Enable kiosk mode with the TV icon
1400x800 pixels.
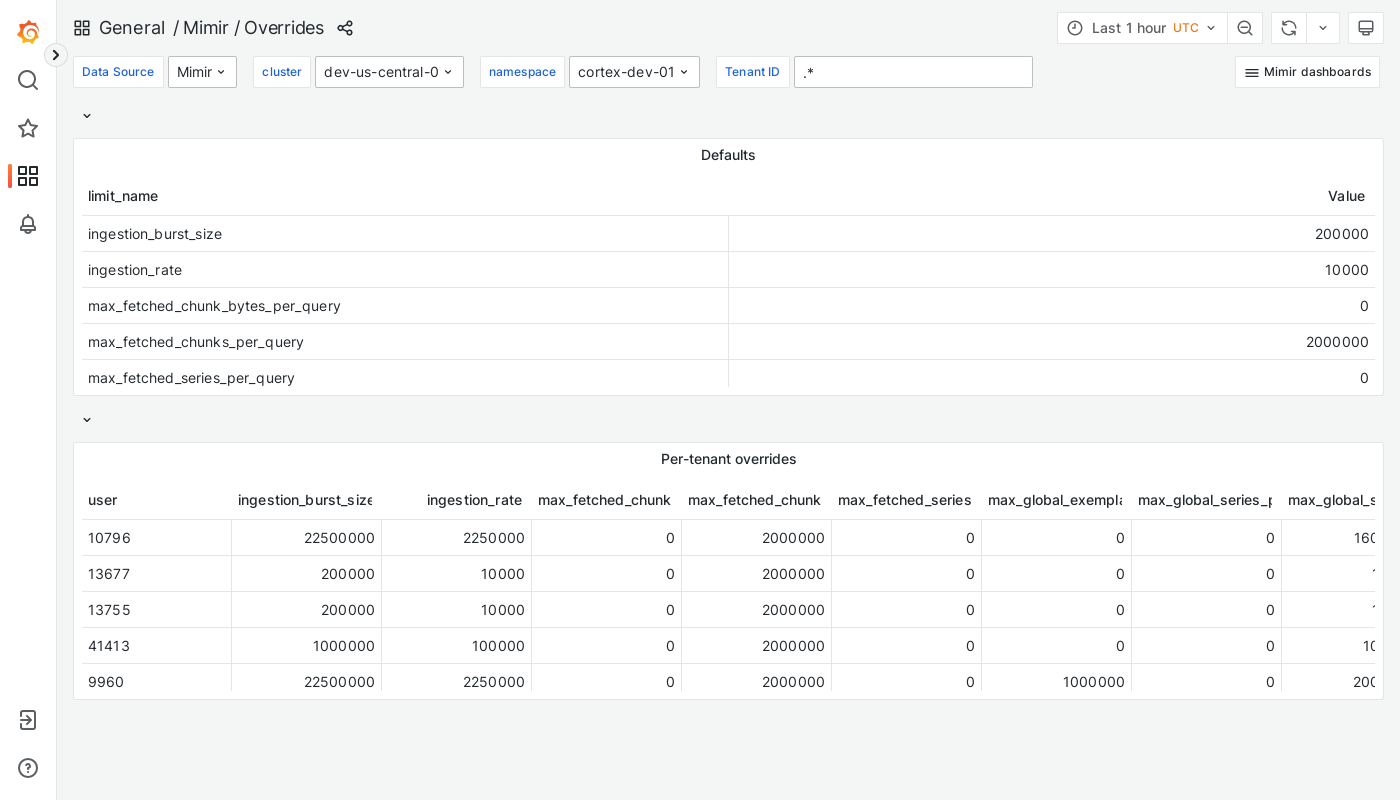coord(1365,28)
